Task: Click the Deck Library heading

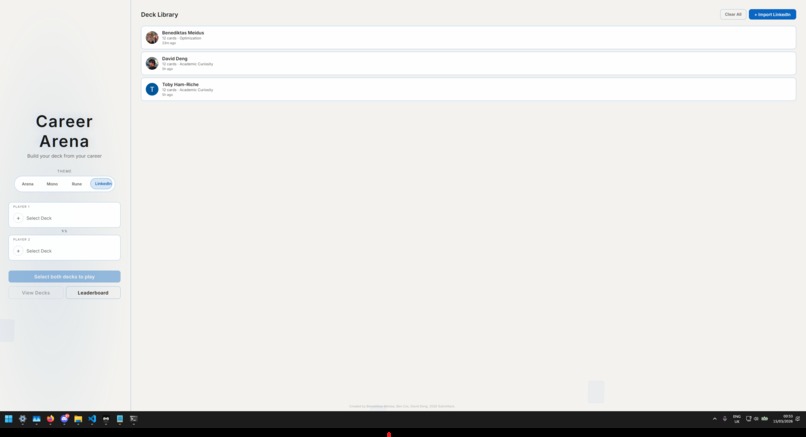Action: (159, 14)
